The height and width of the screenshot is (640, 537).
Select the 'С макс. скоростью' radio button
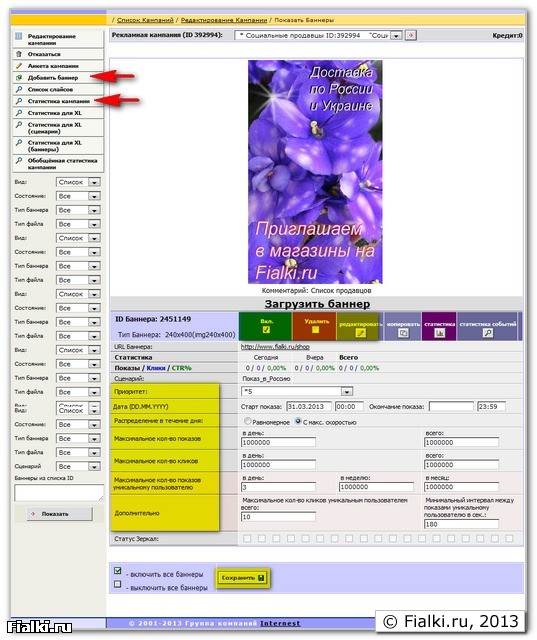(x=298, y=421)
